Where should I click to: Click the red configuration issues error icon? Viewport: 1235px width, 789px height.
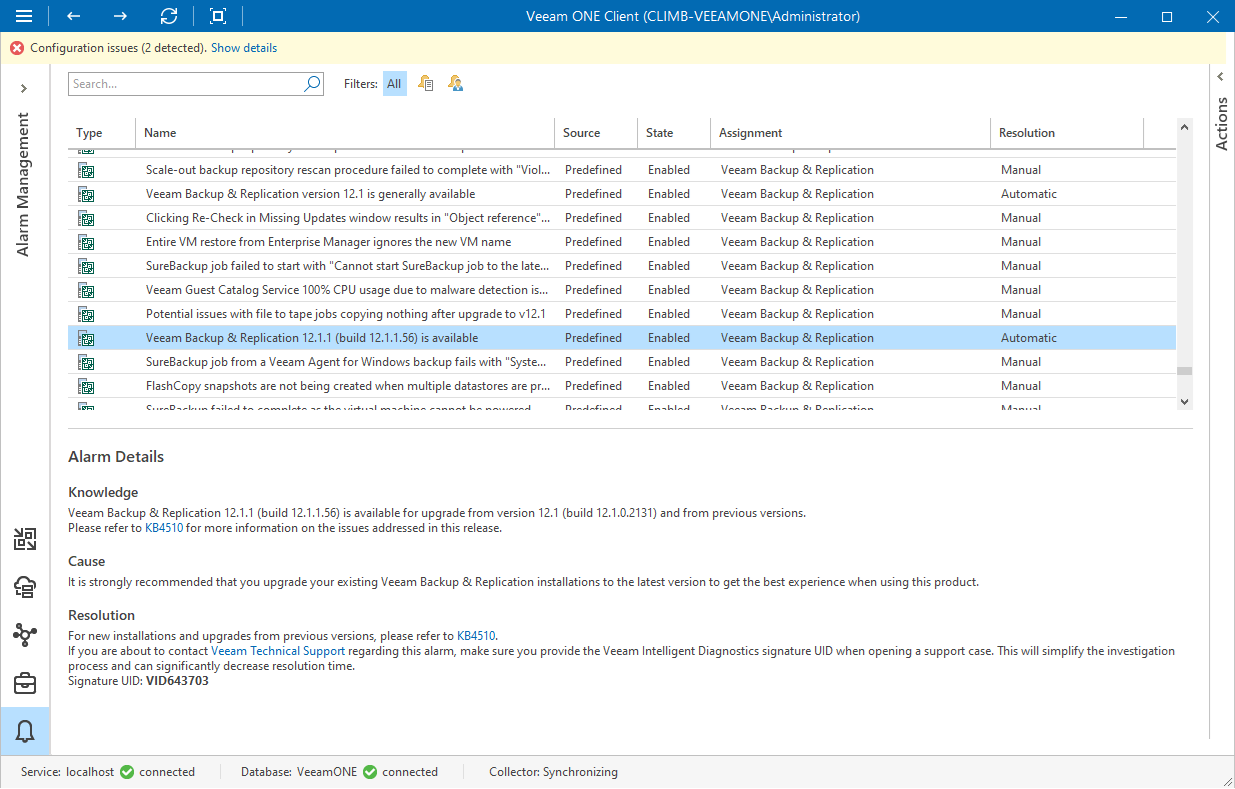[x=17, y=48]
